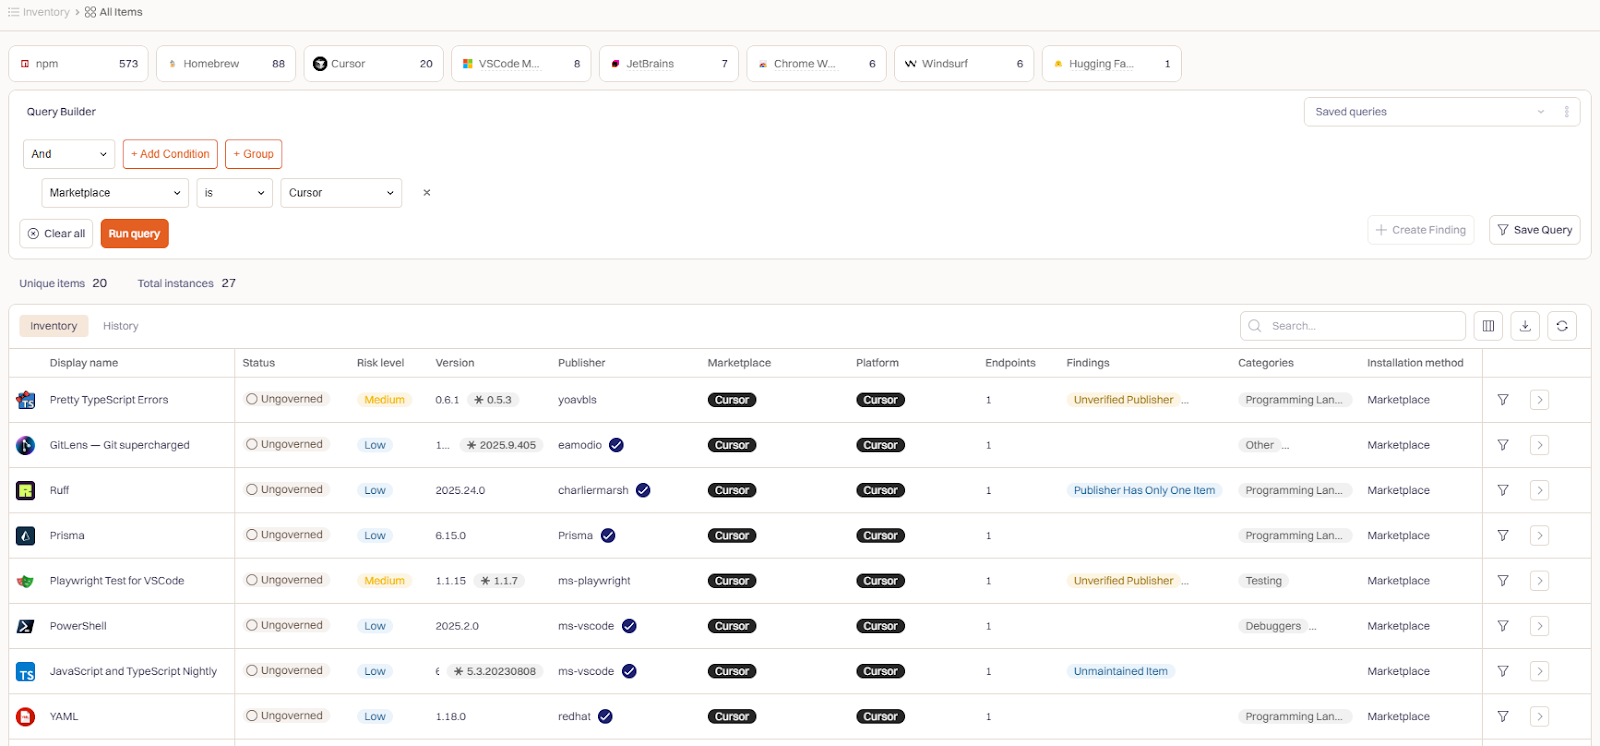Remove the Marketplace condition with the X
The width and height of the screenshot is (1600, 746).
tap(427, 193)
